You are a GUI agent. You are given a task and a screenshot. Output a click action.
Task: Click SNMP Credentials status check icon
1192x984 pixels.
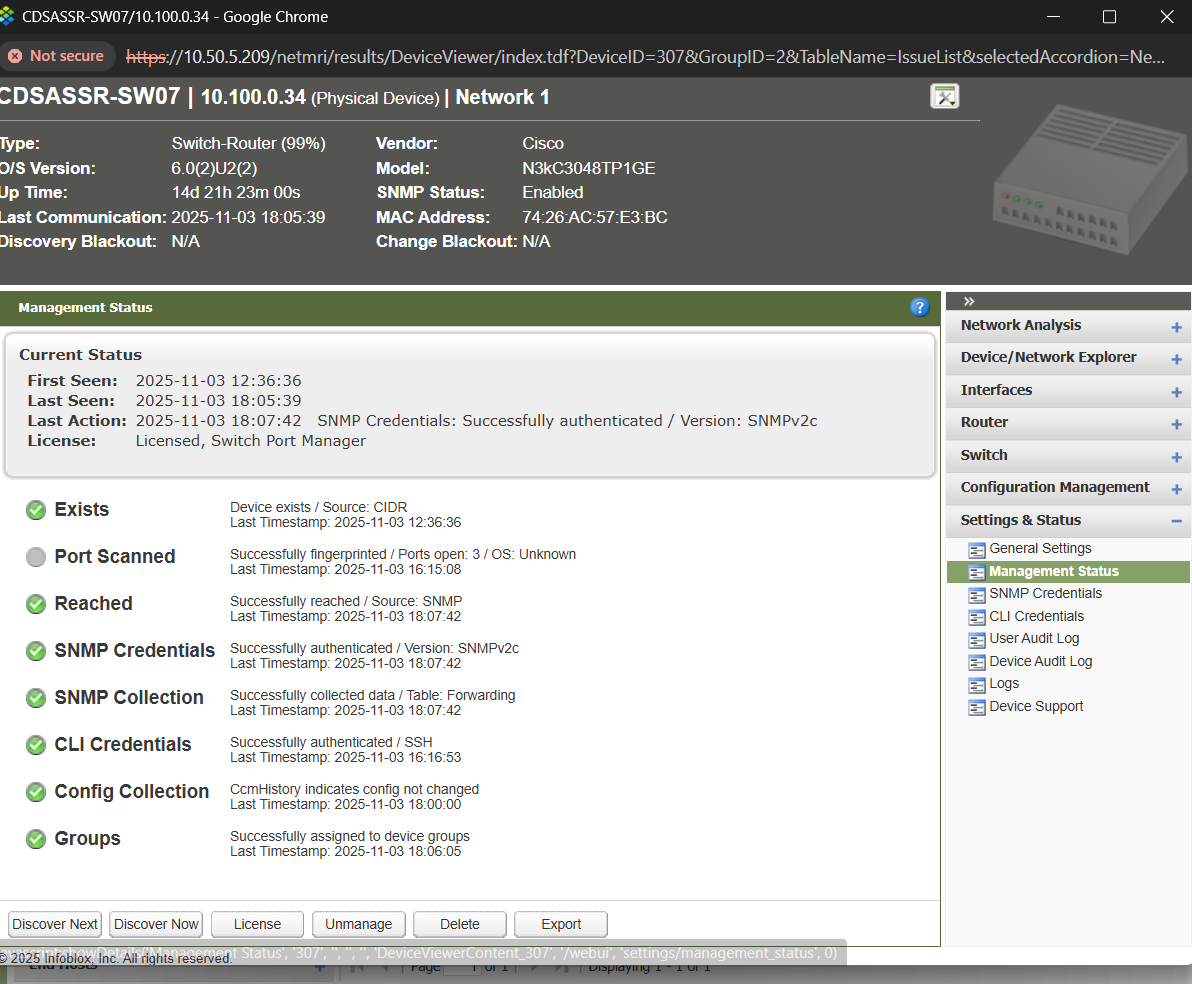point(36,652)
